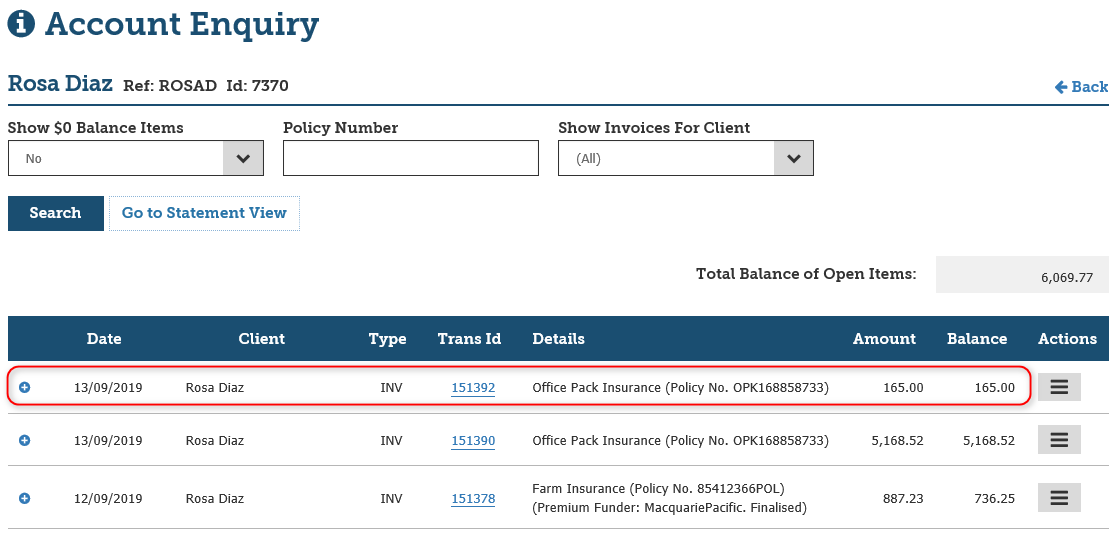This screenshot has width=1117, height=538.
Task: Go back using the Back arrow link
Action: coord(1081,87)
